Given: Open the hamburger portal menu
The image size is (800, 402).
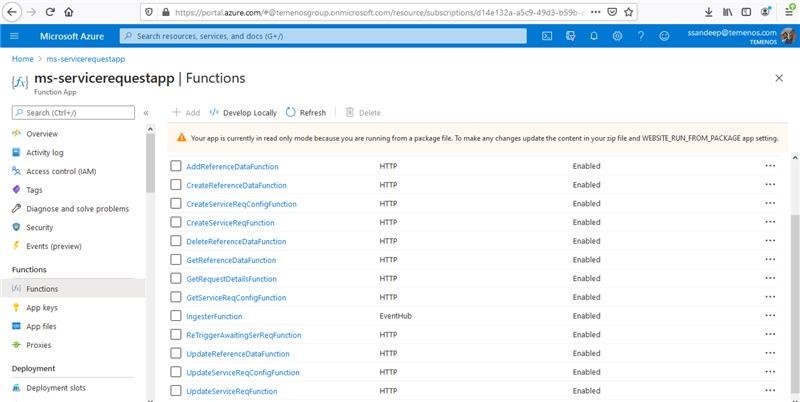Looking at the screenshot, I should (x=15, y=36).
